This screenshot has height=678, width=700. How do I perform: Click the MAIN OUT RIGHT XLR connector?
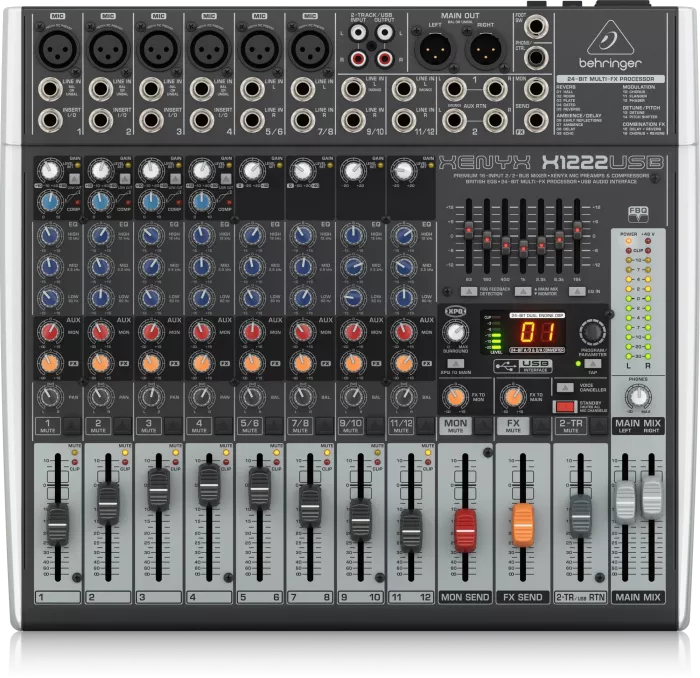point(486,49)
